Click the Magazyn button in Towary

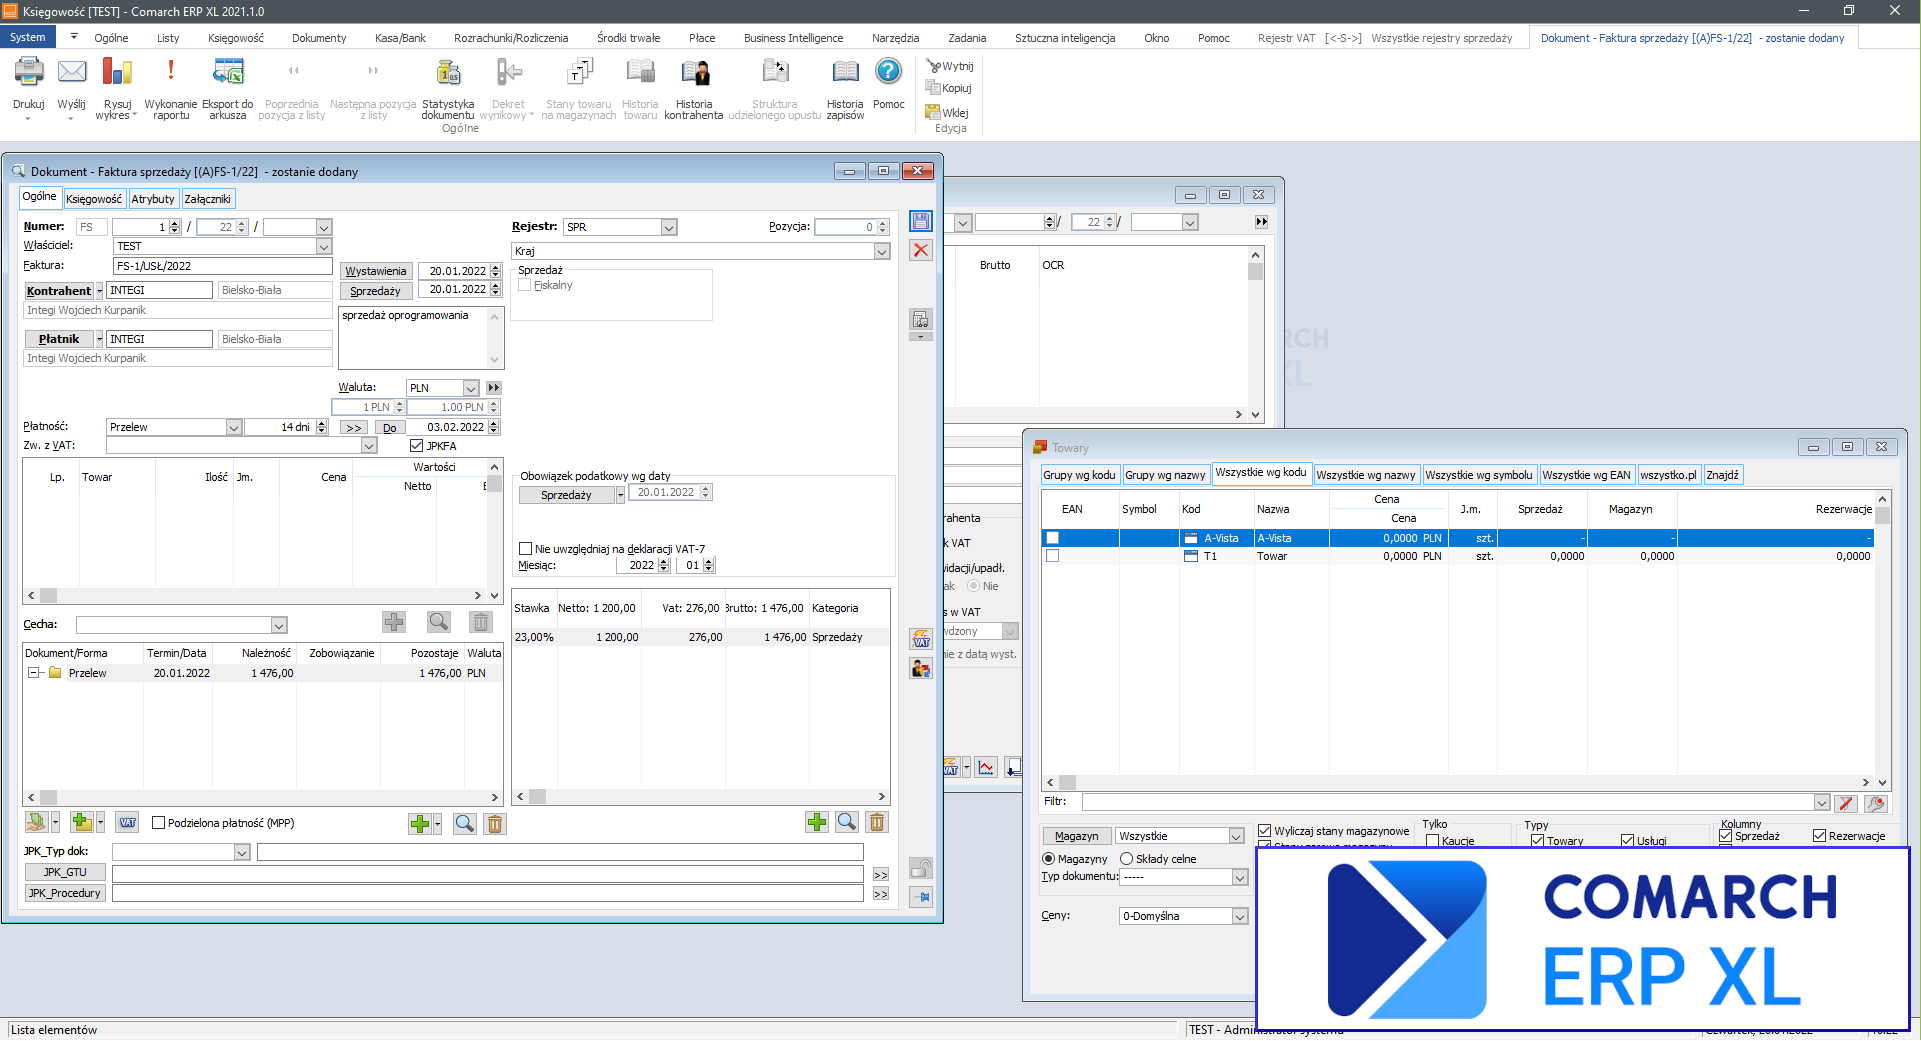pyautogui.click(x=1077, y=836)
